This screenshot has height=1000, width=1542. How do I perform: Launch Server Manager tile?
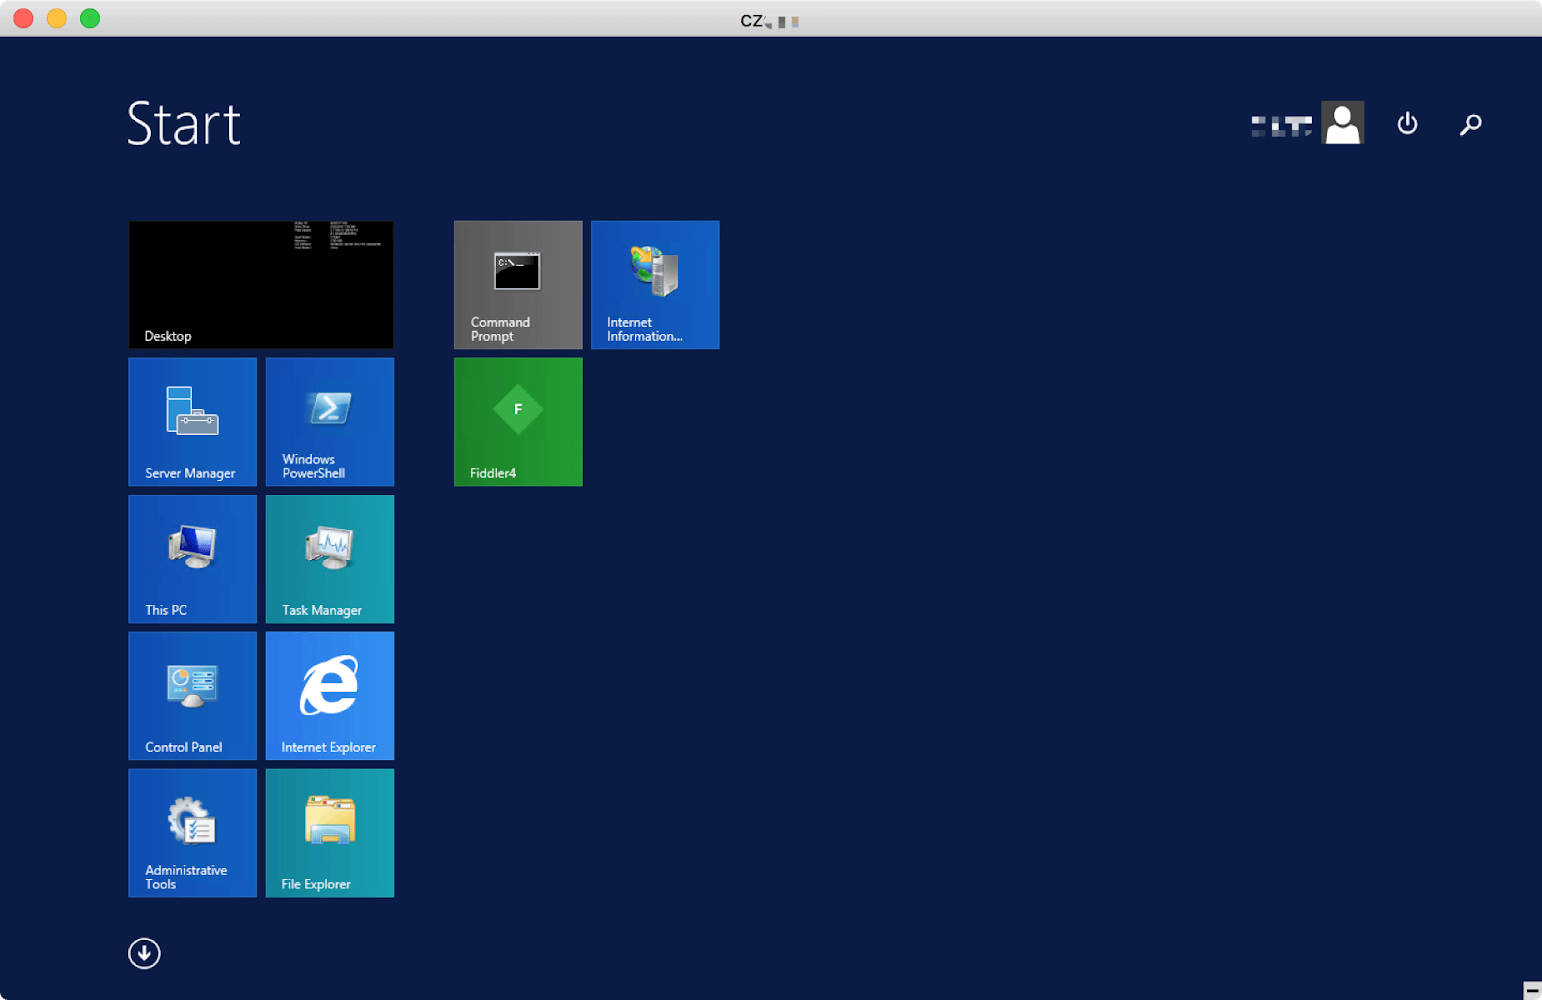[x=193, y=422]
